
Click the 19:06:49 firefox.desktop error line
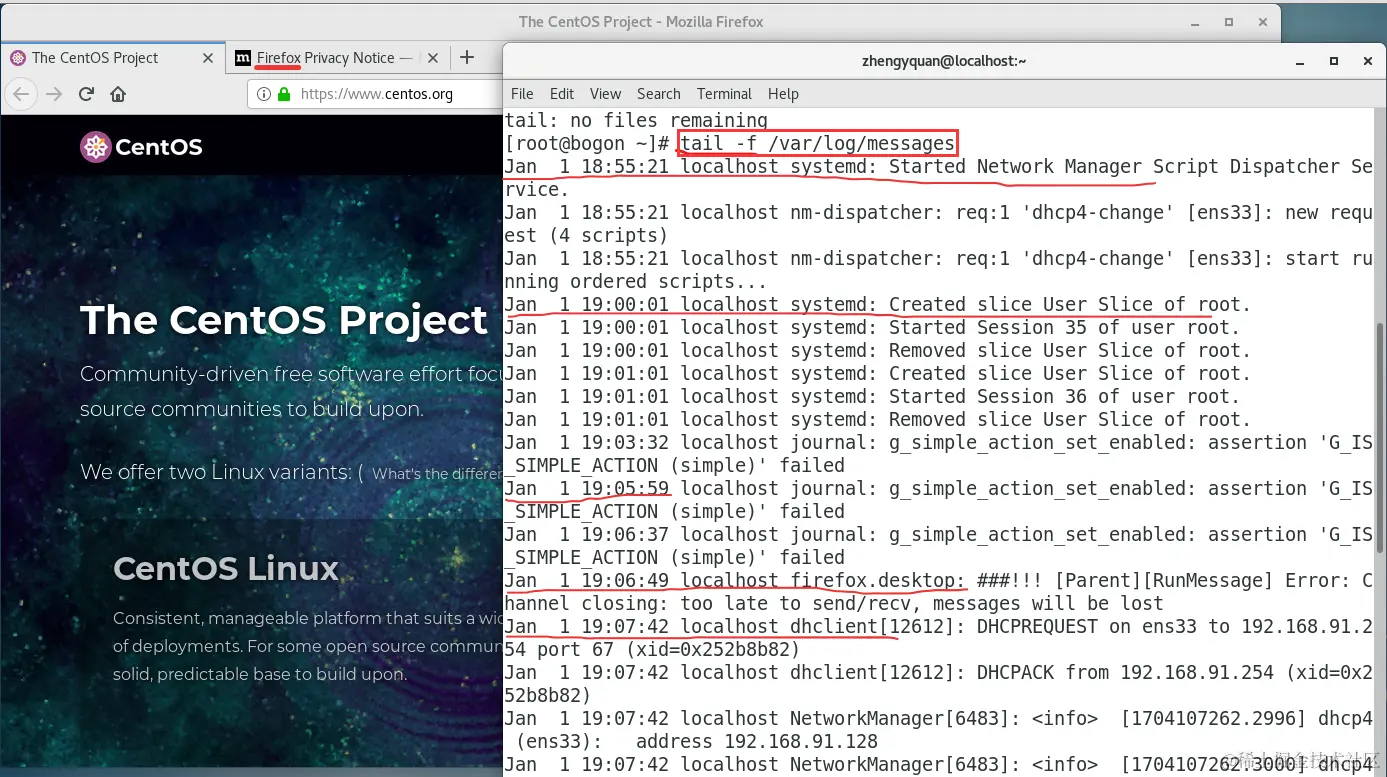tap(938, 592)
